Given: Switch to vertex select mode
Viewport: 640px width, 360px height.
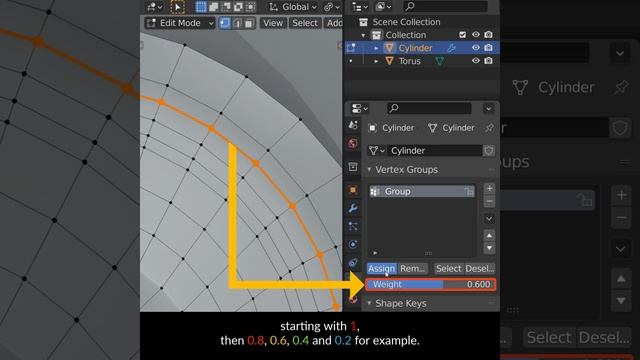Looking at the screenshot, I should (224, 23).
